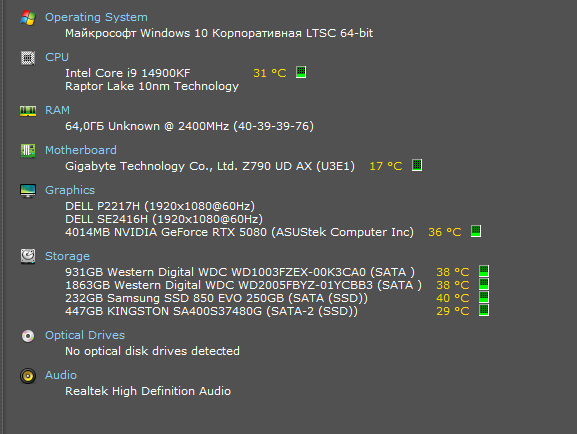Open the RAM section heading
This screenshot has height=434, width=577.
57,110
